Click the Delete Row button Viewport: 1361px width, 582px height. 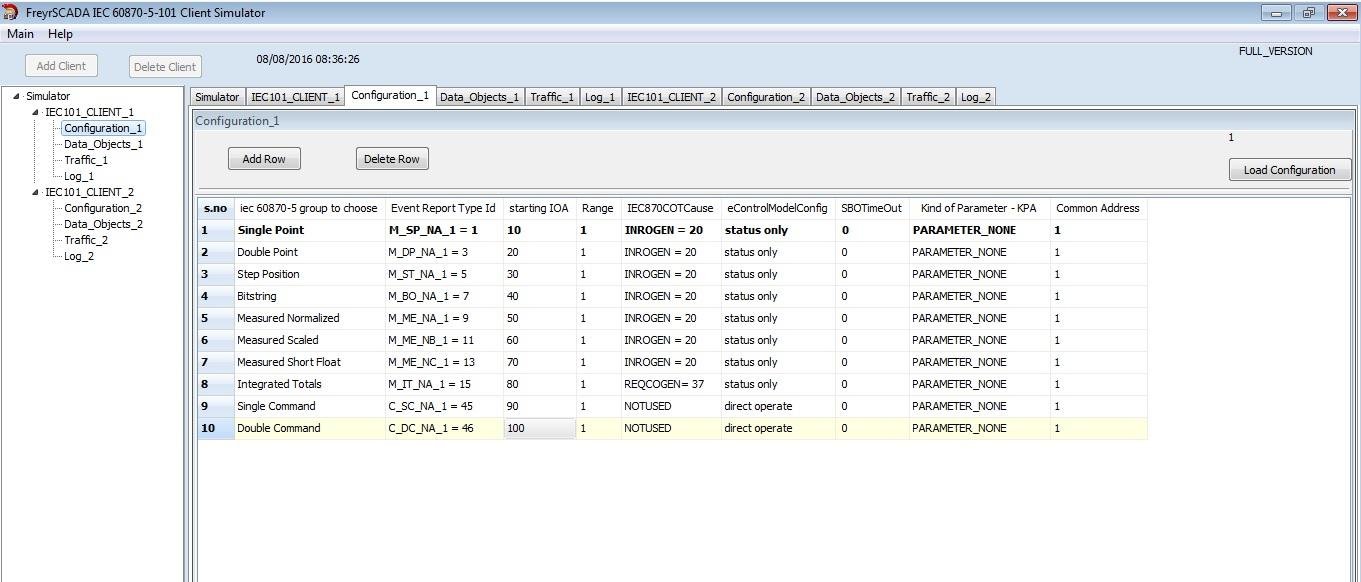392,159
